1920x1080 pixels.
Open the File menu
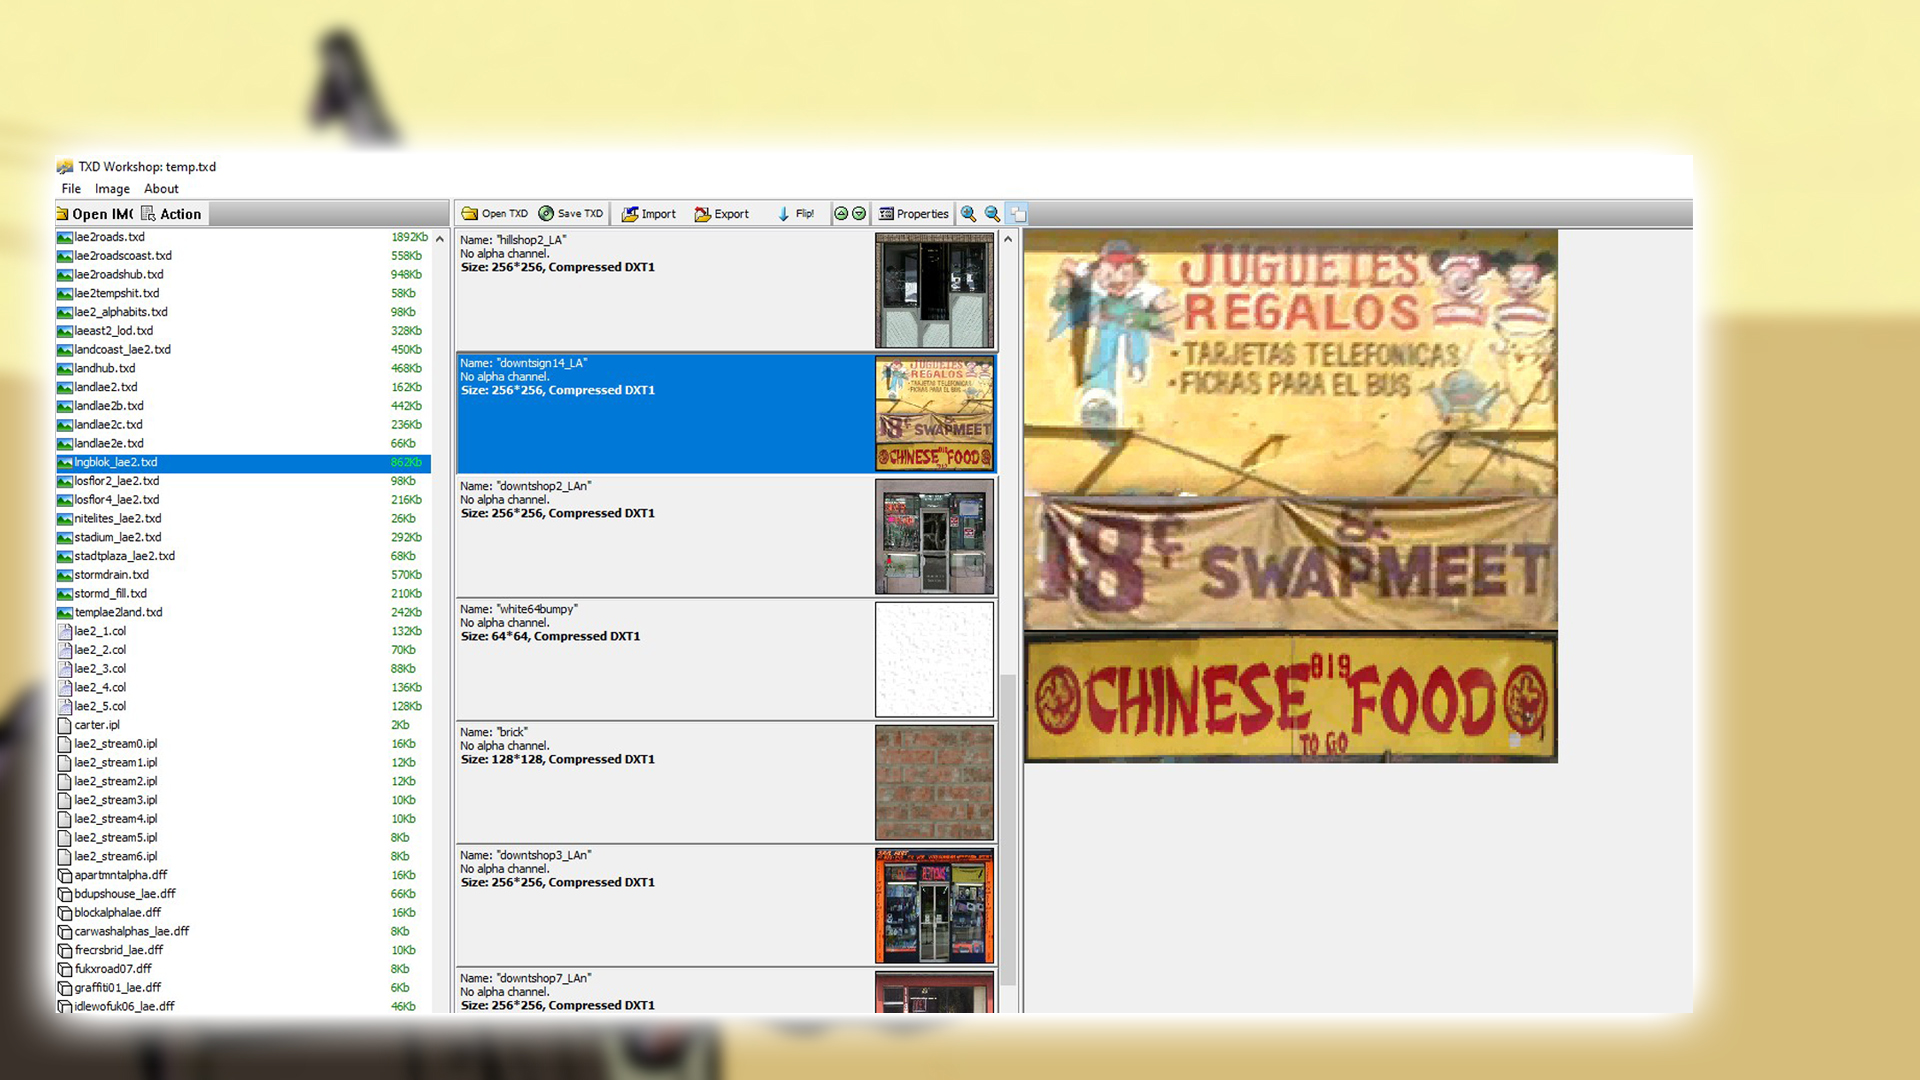71,189
